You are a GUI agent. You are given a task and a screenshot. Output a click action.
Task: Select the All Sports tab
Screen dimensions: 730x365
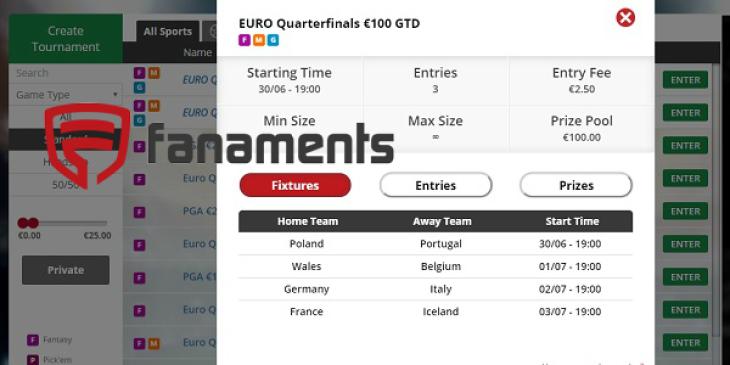click(168, 32)
